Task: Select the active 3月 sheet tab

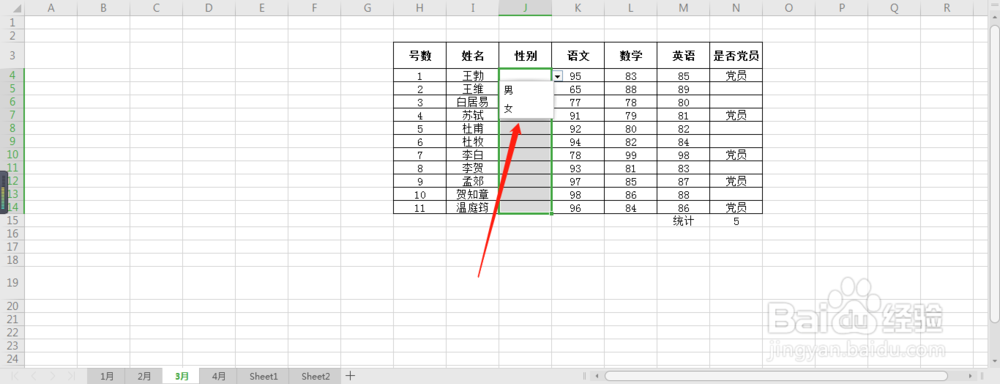Action: pyautogui.click(x=182, y=376)
